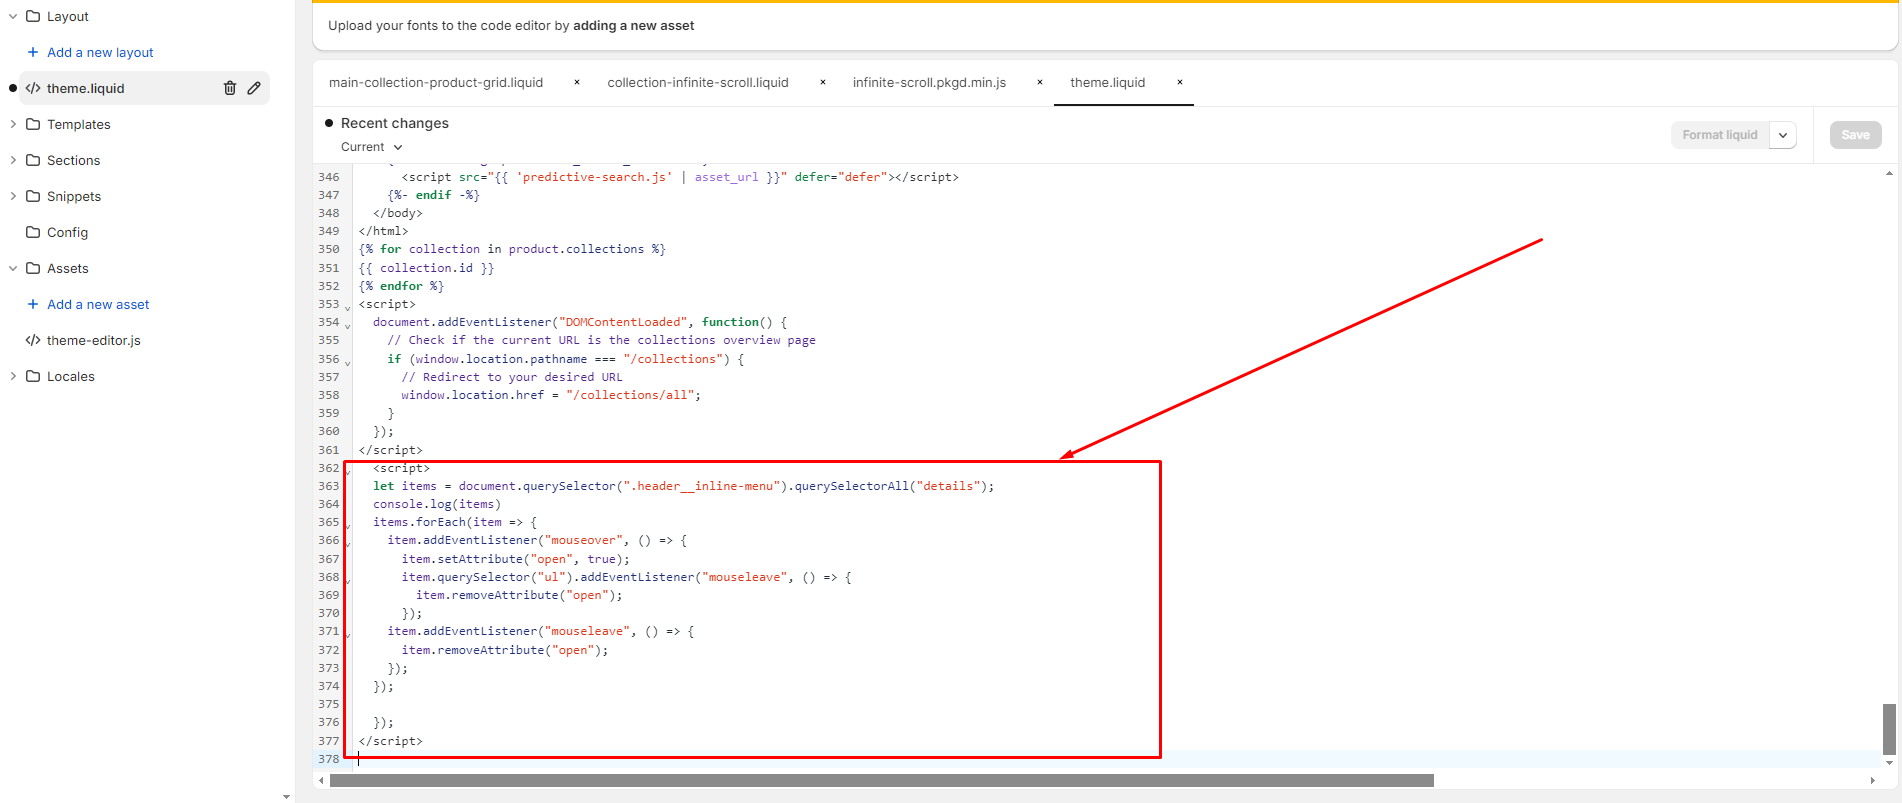This screenshot has width=1902, height=803.
Task: Click the Locales folder icon
Action: [x=33, y=376]
